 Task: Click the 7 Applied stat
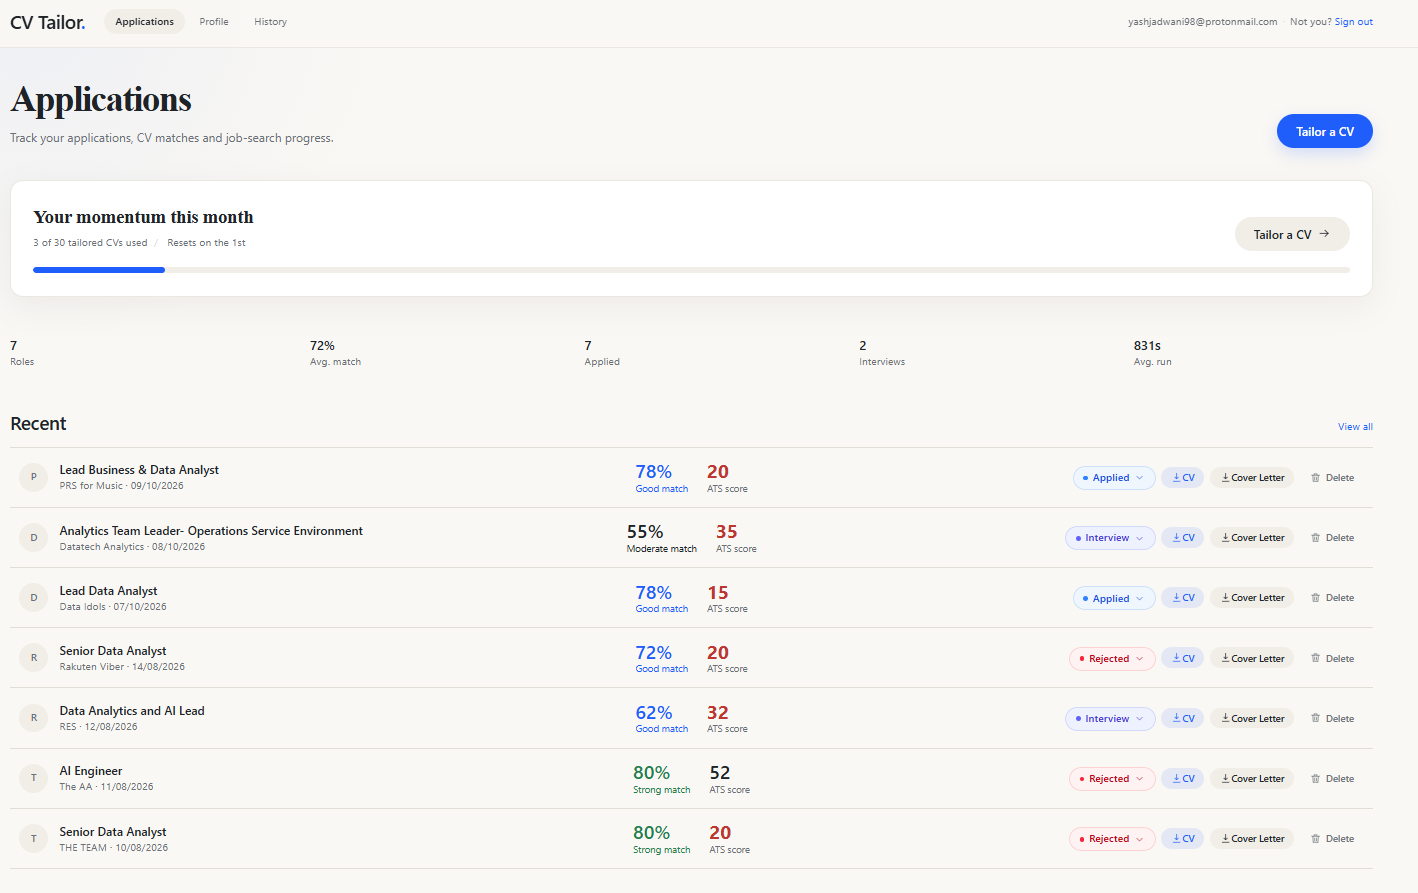602,353
